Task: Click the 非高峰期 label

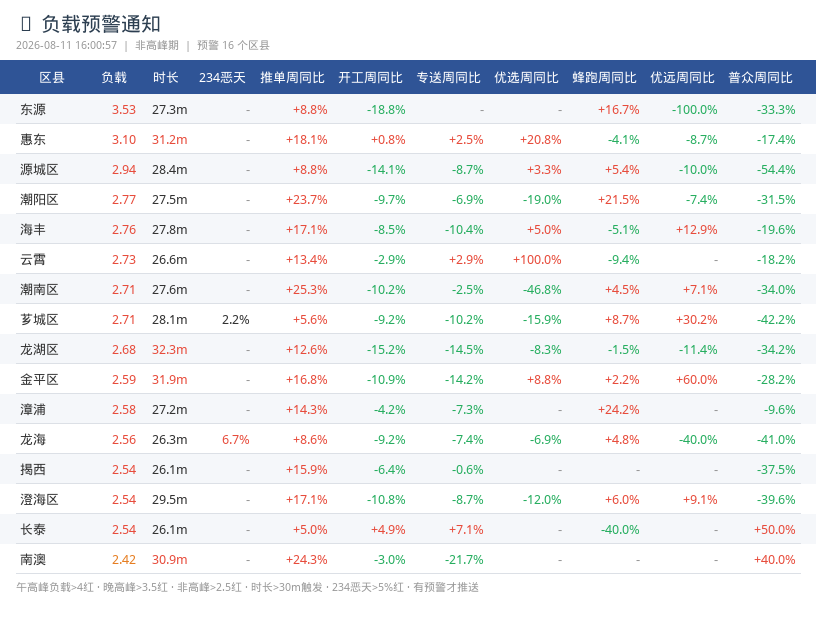Action: [157, 45]
